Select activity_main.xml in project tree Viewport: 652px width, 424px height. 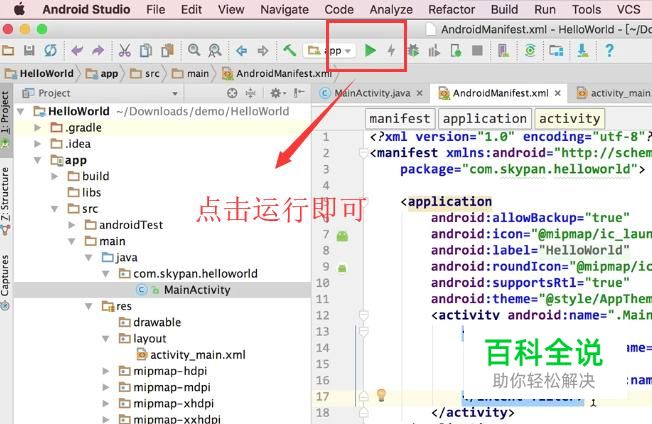tap(198, 355)
